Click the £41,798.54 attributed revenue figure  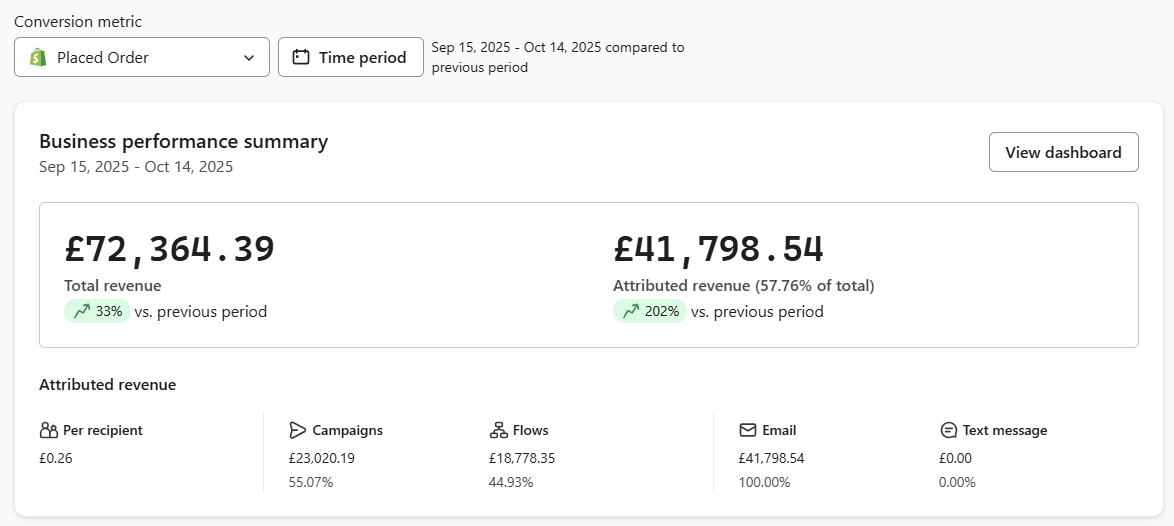tap(718, 249)
